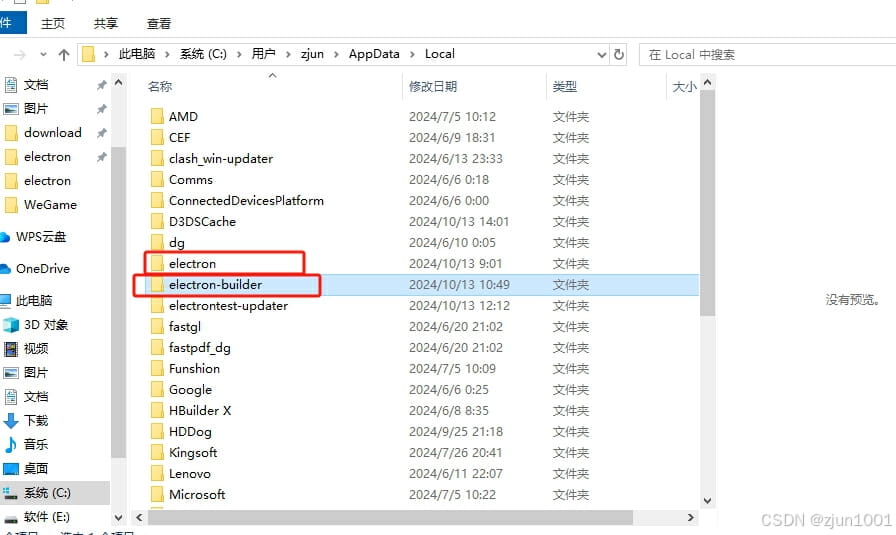Click AppData in the address bar
896x535 pixels.
374,54
